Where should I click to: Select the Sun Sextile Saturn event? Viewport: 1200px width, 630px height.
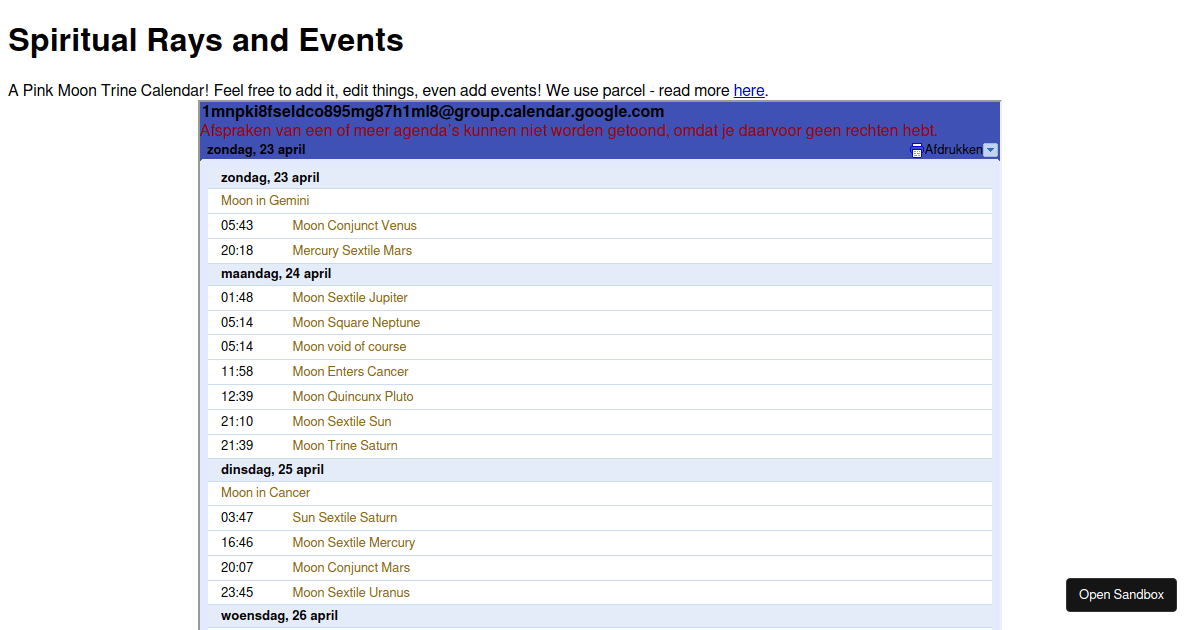tap(344, 517)
